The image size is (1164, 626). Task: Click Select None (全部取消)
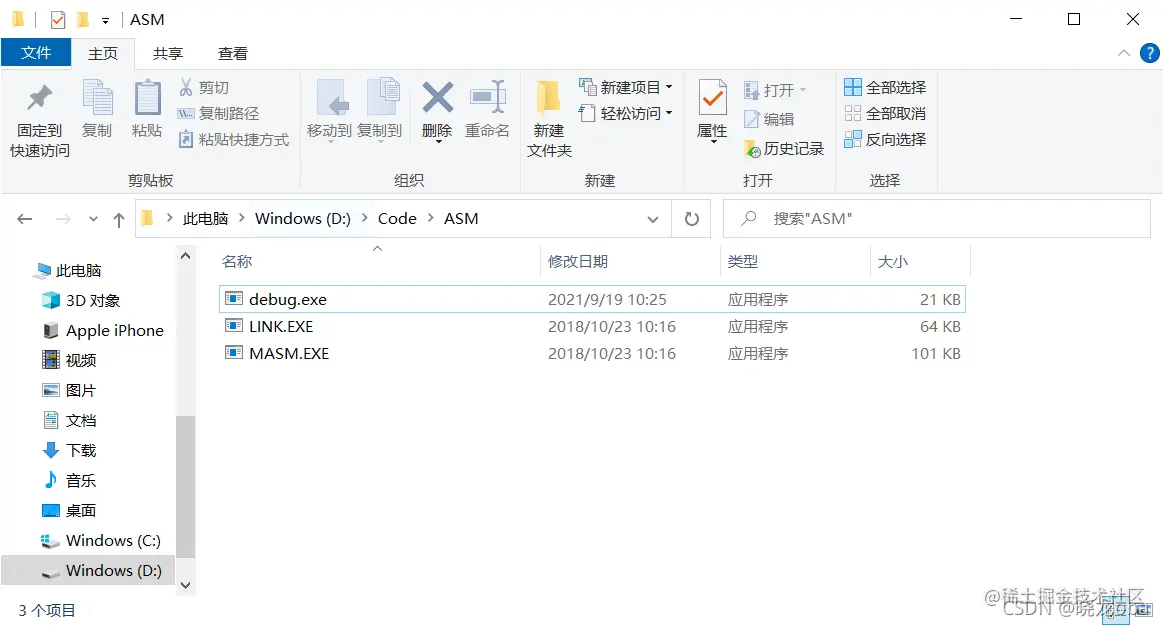(885, 113)
